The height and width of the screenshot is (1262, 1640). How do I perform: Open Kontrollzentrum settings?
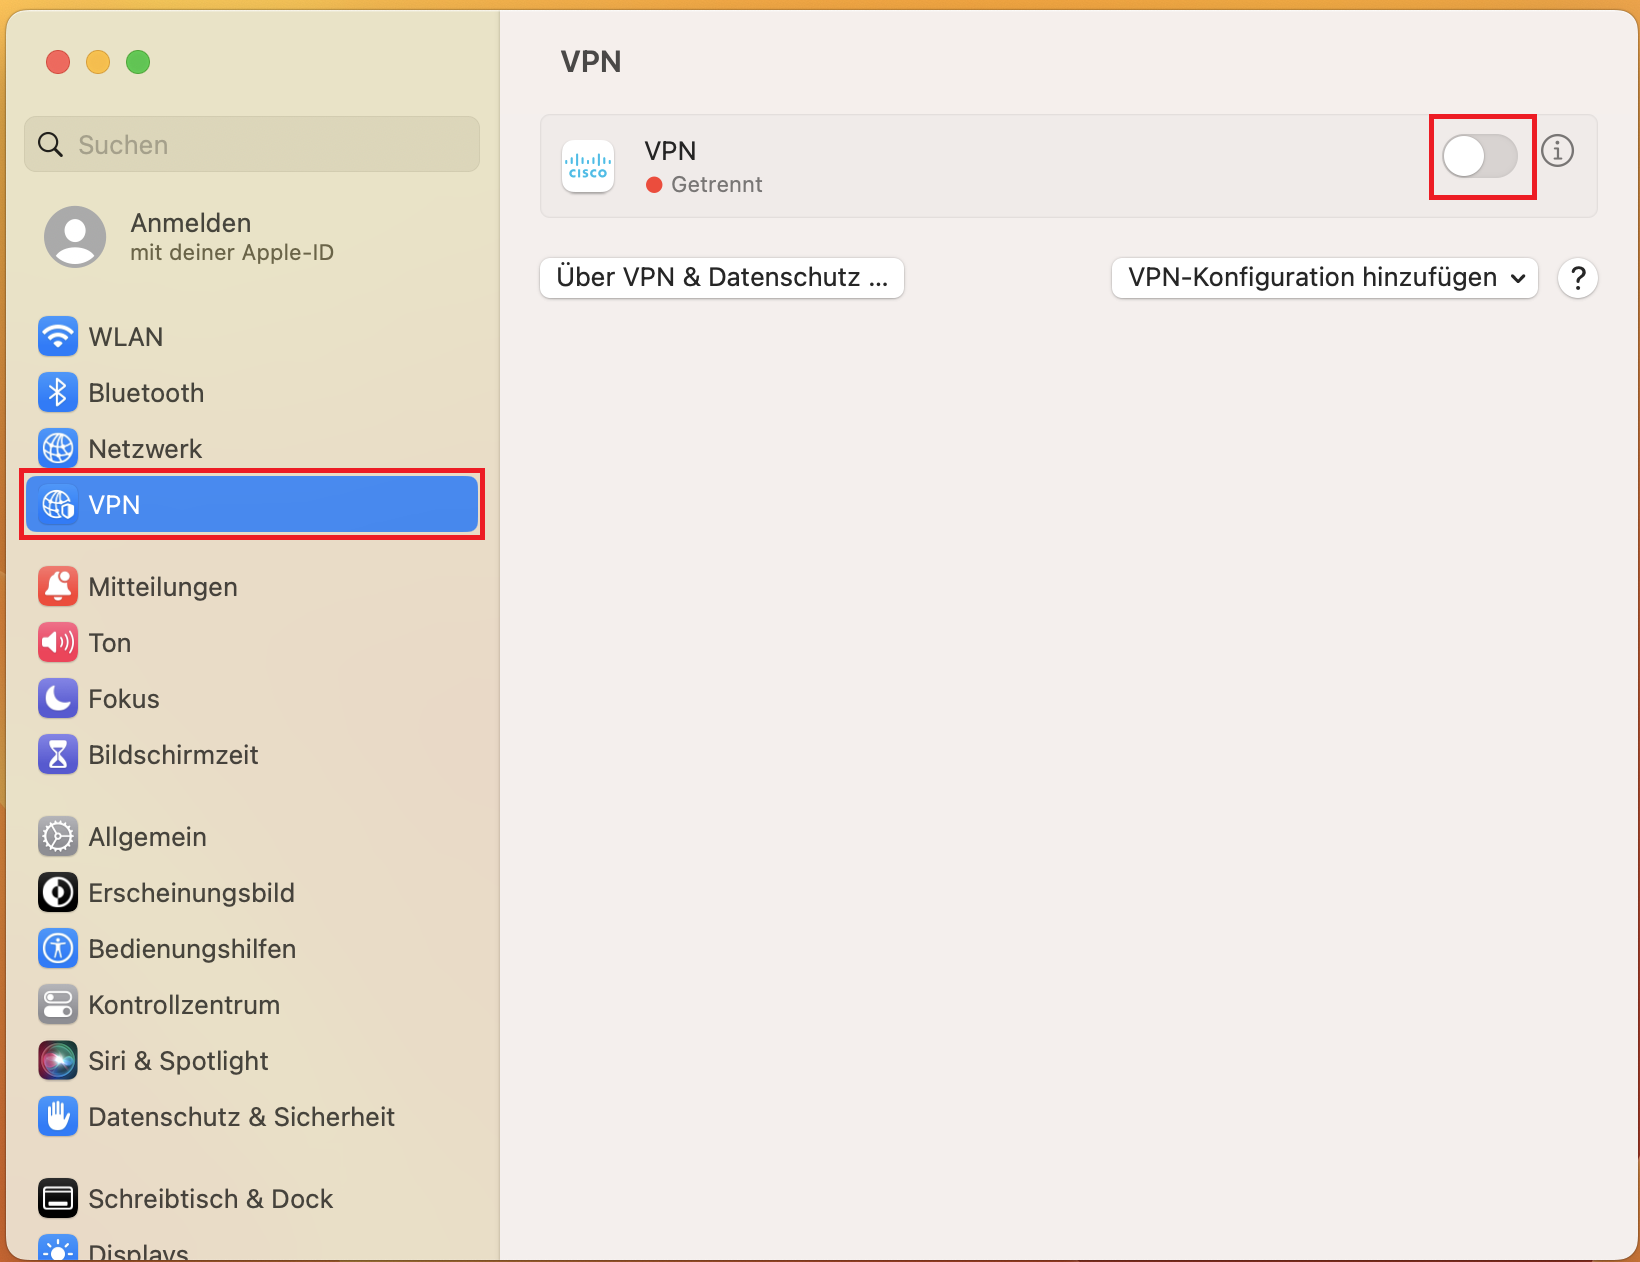(x=184, y=1005)
